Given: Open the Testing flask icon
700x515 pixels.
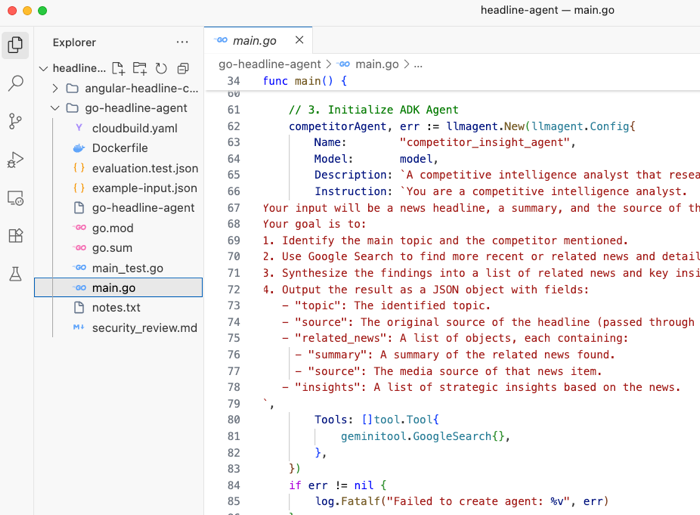Looking at the screenshot, I should [x=15, y=274].
